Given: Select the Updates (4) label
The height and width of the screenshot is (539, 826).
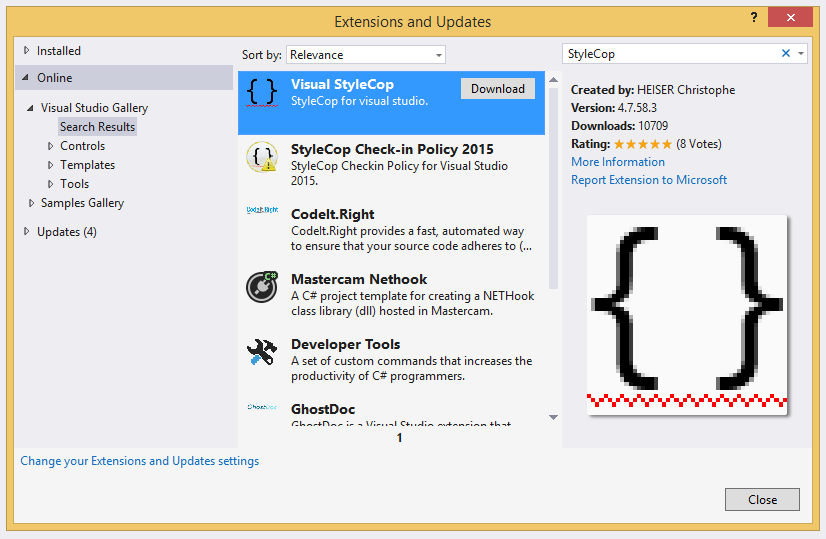Looking at the screenshot, I should tap(66, 232).
